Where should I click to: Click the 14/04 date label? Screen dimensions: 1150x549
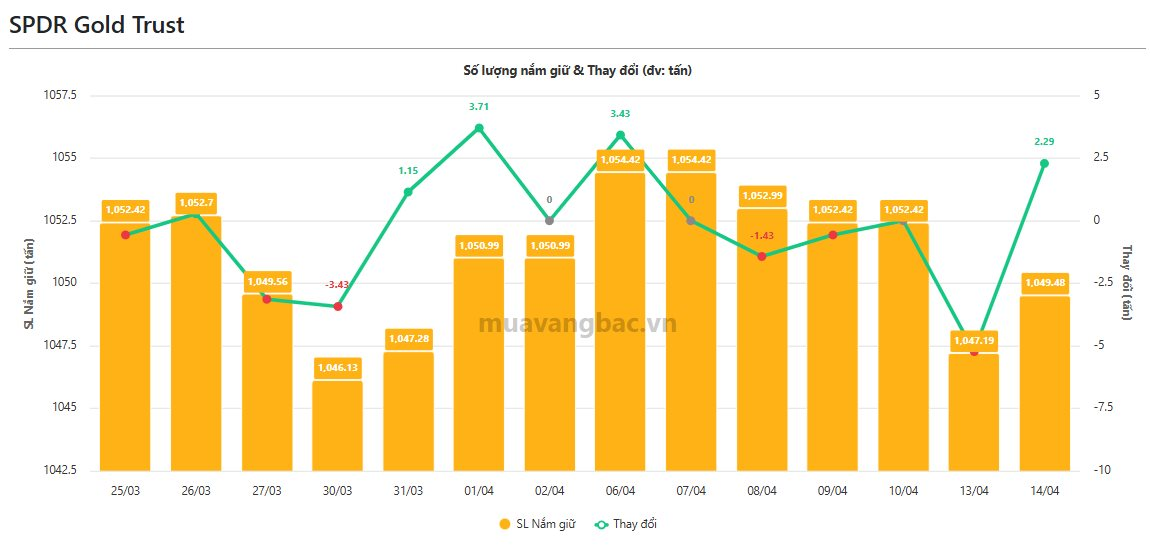[1044, 491]
